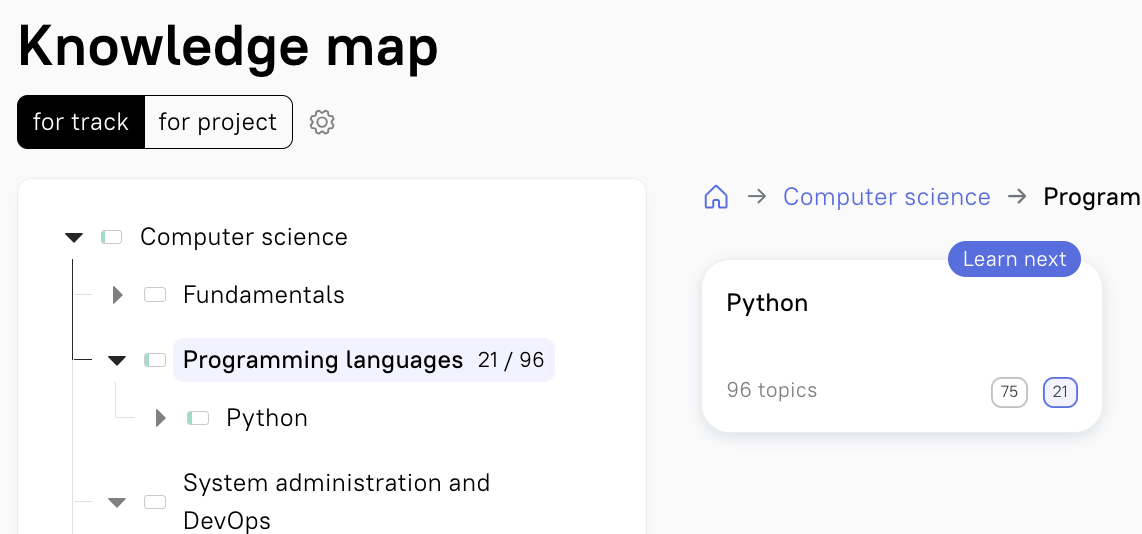Switch to the 'for track' view

(81, 122)
